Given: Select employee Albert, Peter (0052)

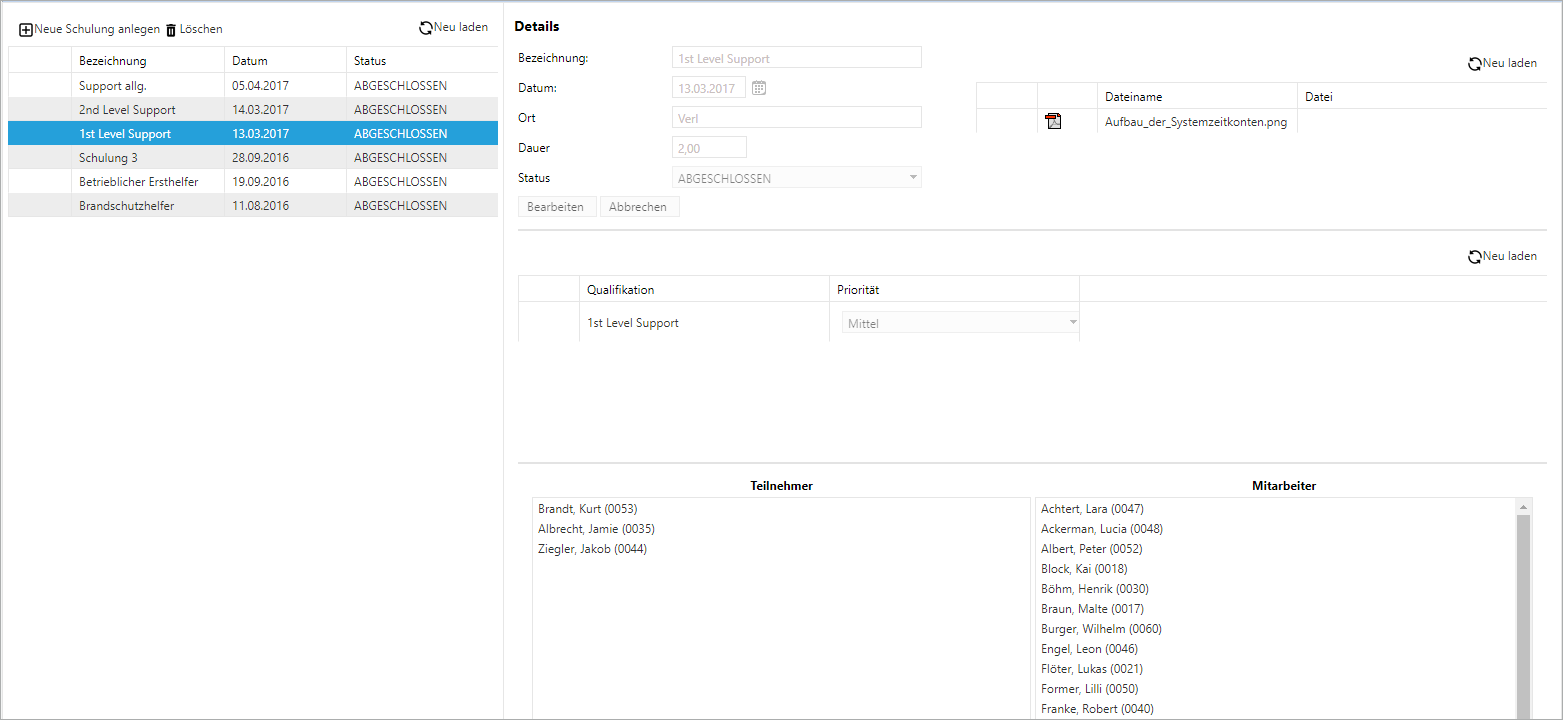Looking at the screenshot, I should [x=1091, y=549].
